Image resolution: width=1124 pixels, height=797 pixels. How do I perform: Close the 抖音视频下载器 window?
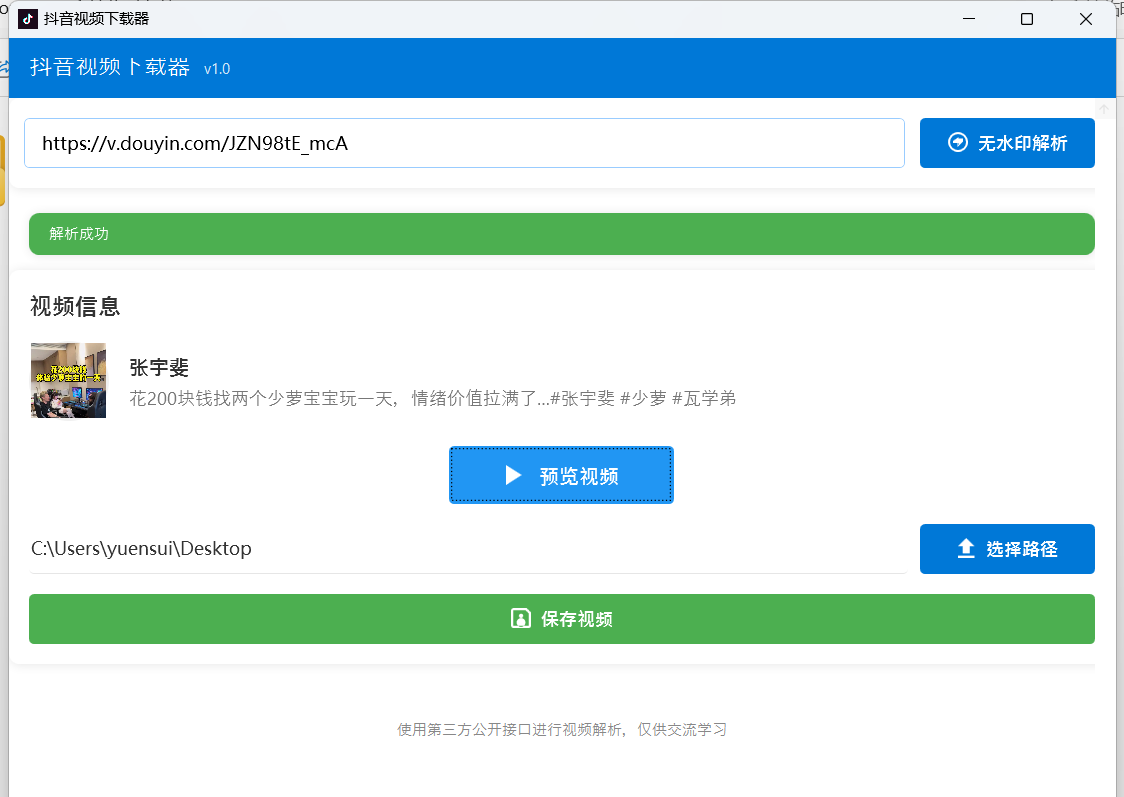1085,19
